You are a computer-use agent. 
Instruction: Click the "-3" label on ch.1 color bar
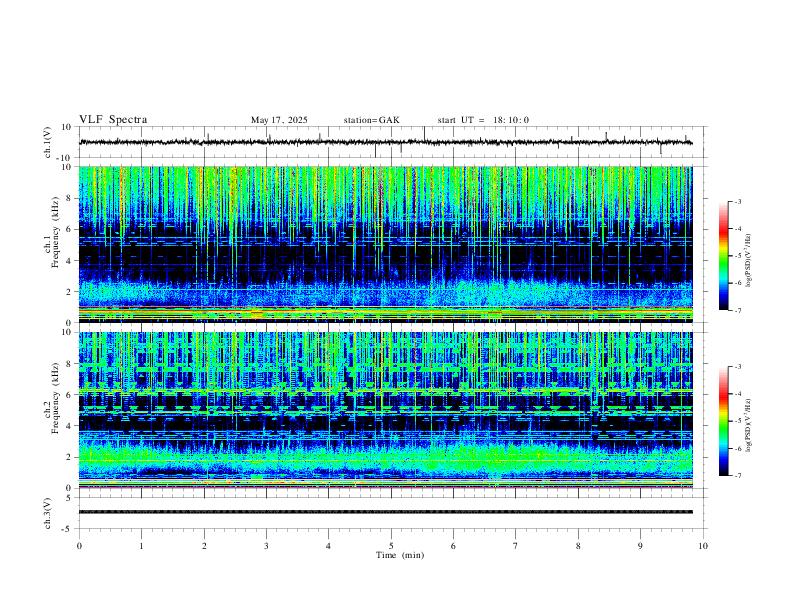coord(738,201)
